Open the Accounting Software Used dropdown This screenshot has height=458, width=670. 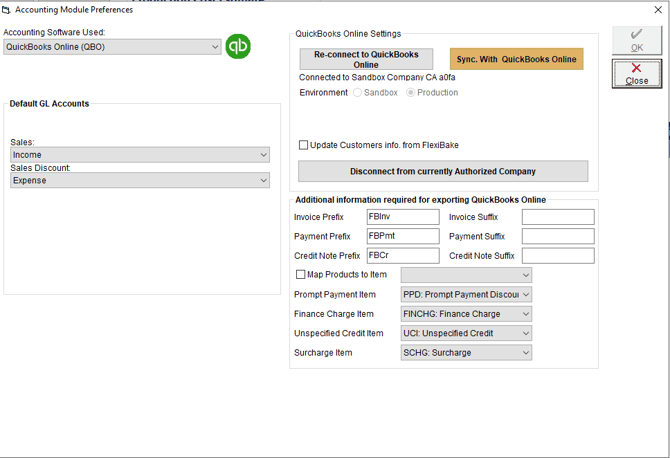[x=112, y=47]
